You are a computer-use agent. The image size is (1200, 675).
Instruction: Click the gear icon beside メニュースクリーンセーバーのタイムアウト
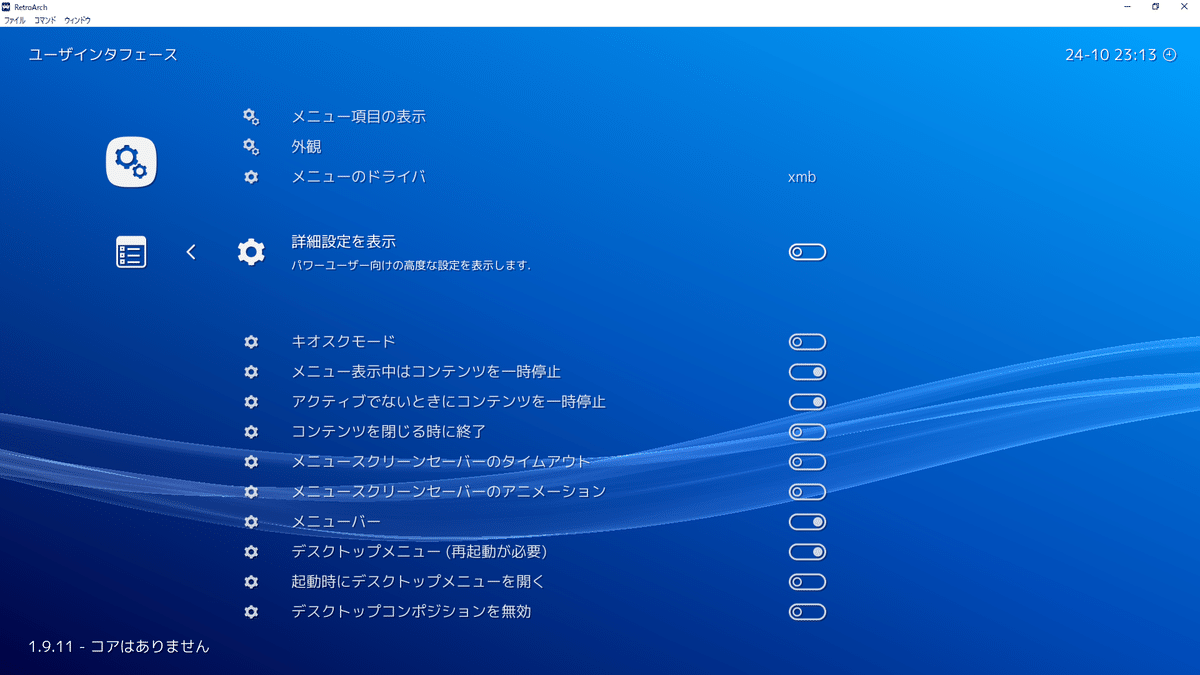click(x=251, y=462)
